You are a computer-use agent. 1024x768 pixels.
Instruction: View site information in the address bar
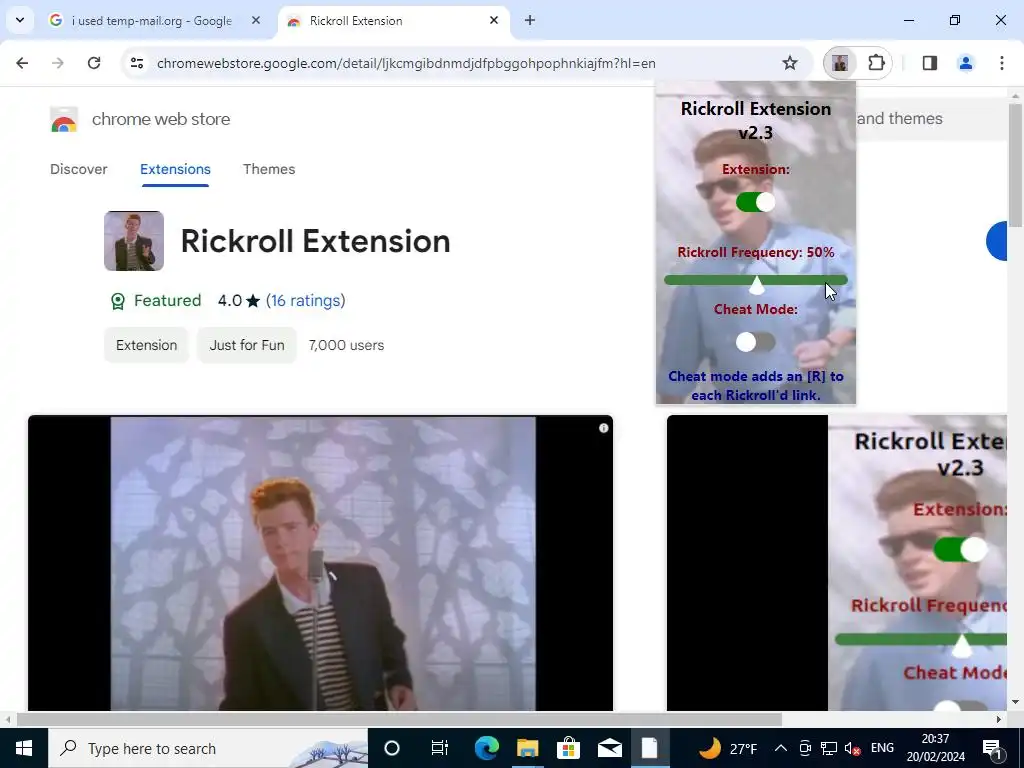pyautogui.click(x=137, y=63)
